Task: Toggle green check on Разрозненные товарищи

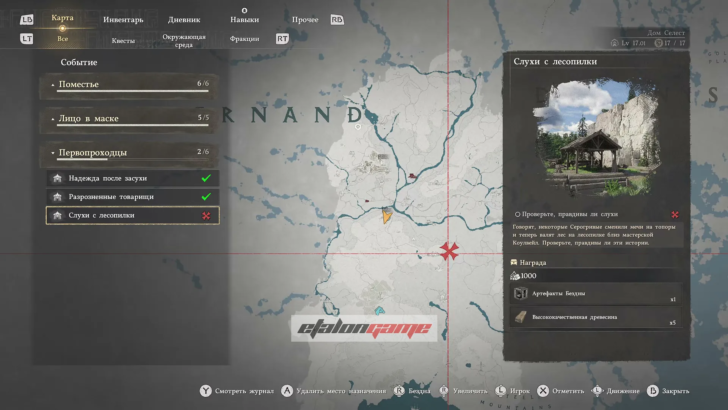Action: pos(205,196)
